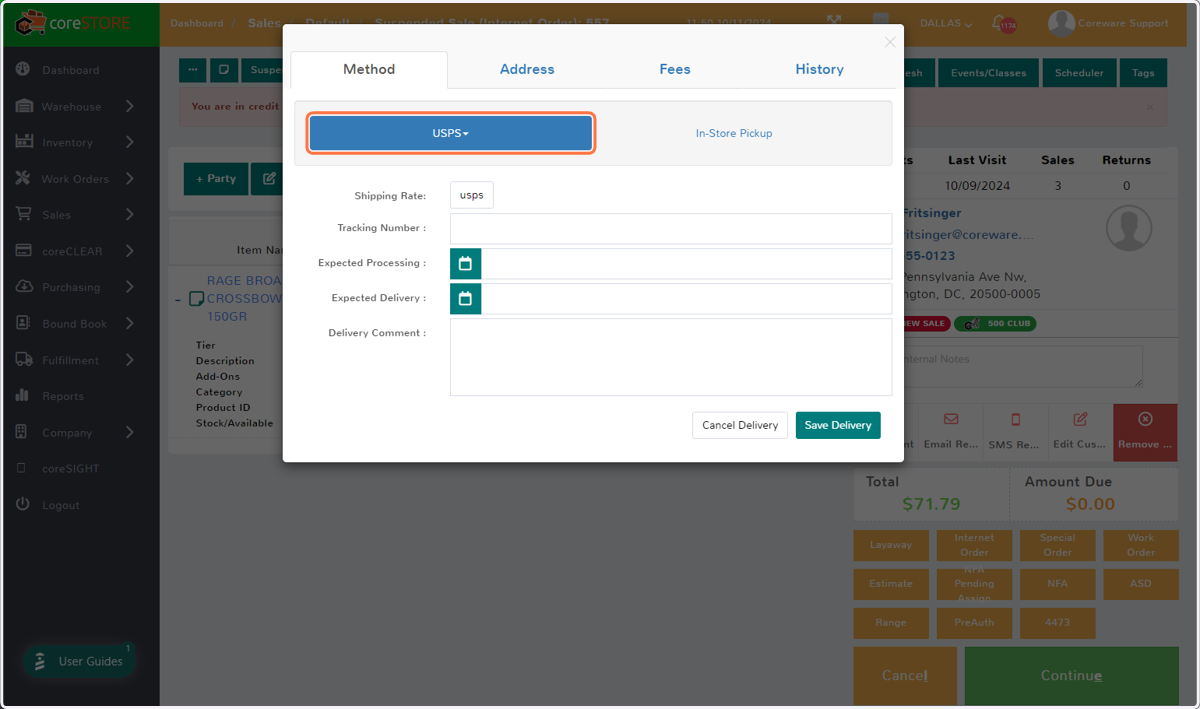1200x709 pixels.
Task: Open Dashboard from the sidebar icon
Action: tap(23, 70)
